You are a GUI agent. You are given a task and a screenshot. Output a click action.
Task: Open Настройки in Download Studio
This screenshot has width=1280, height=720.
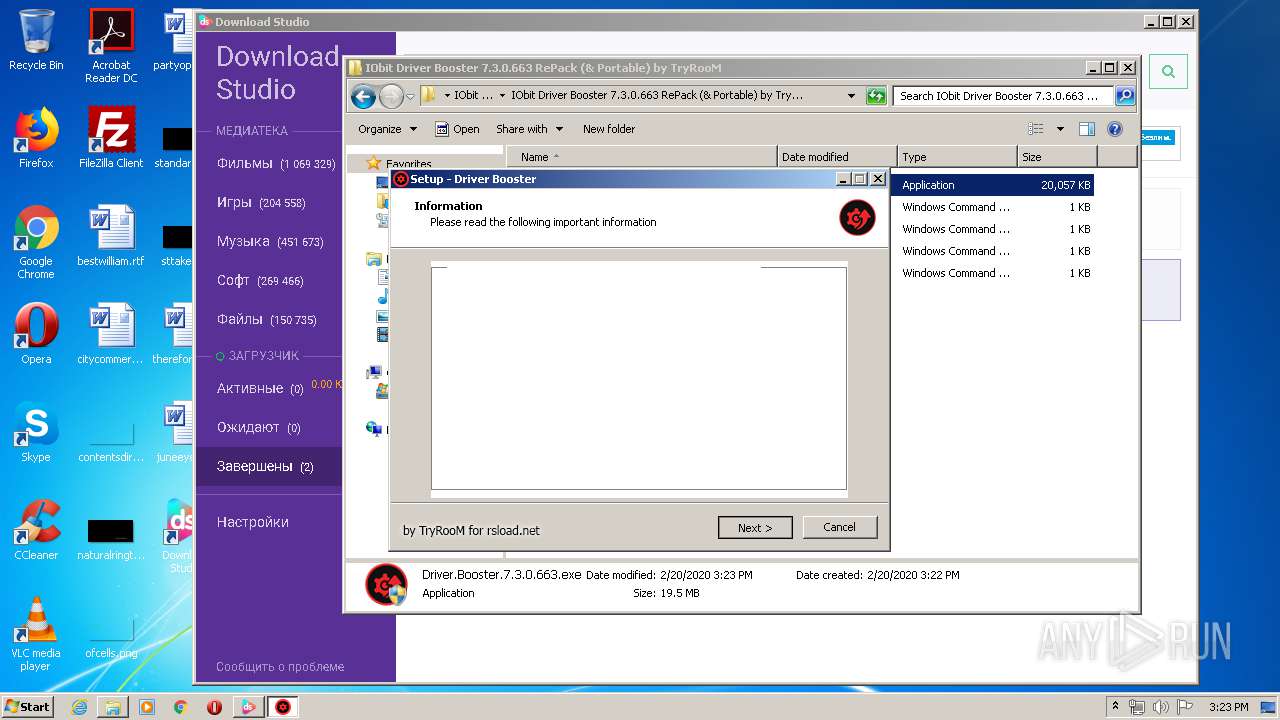(253, 522)
